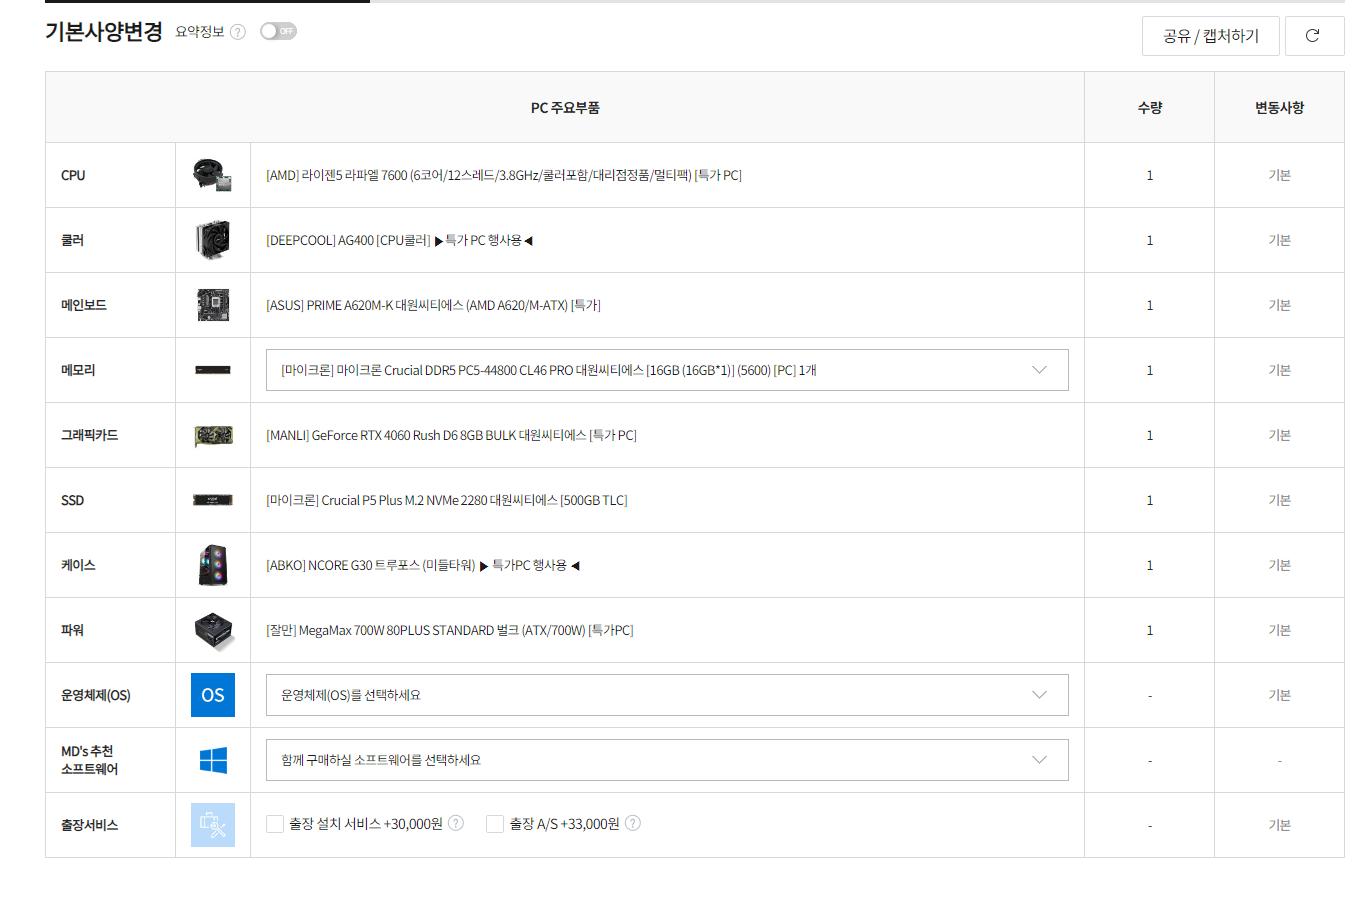Click the 기본사양변경 heading
Screen dimensions: 1362x898
[x=104, y=31]
